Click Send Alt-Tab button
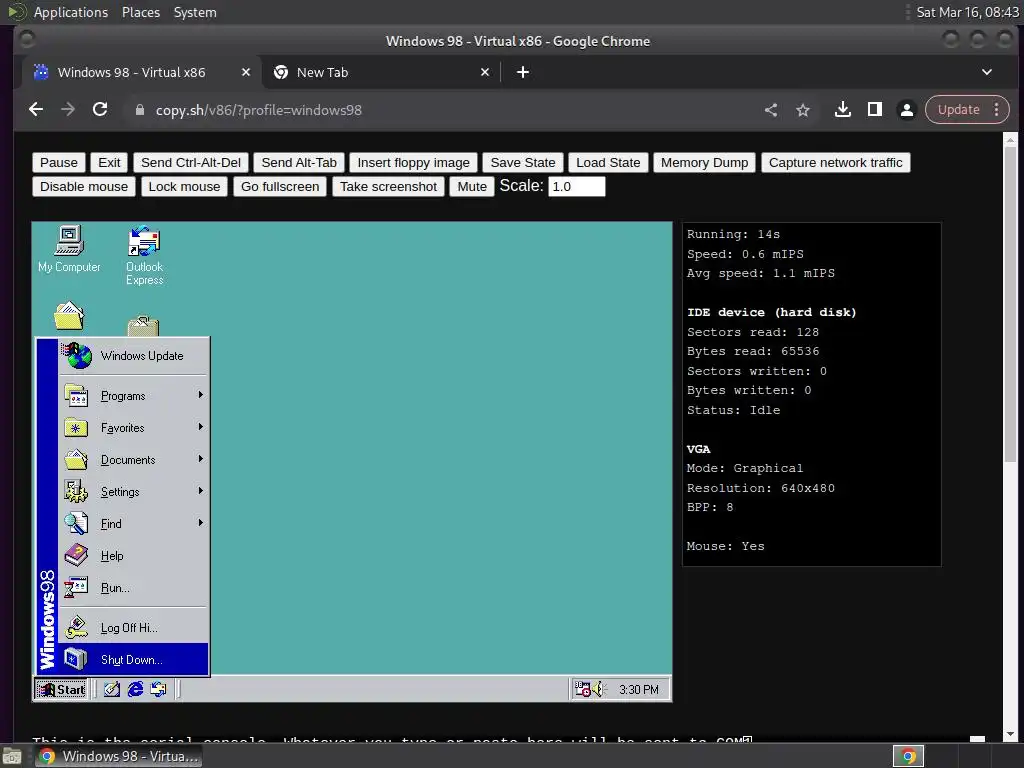Image resolution: width=1024 pixels, height=768 pixels. (299, 163)
